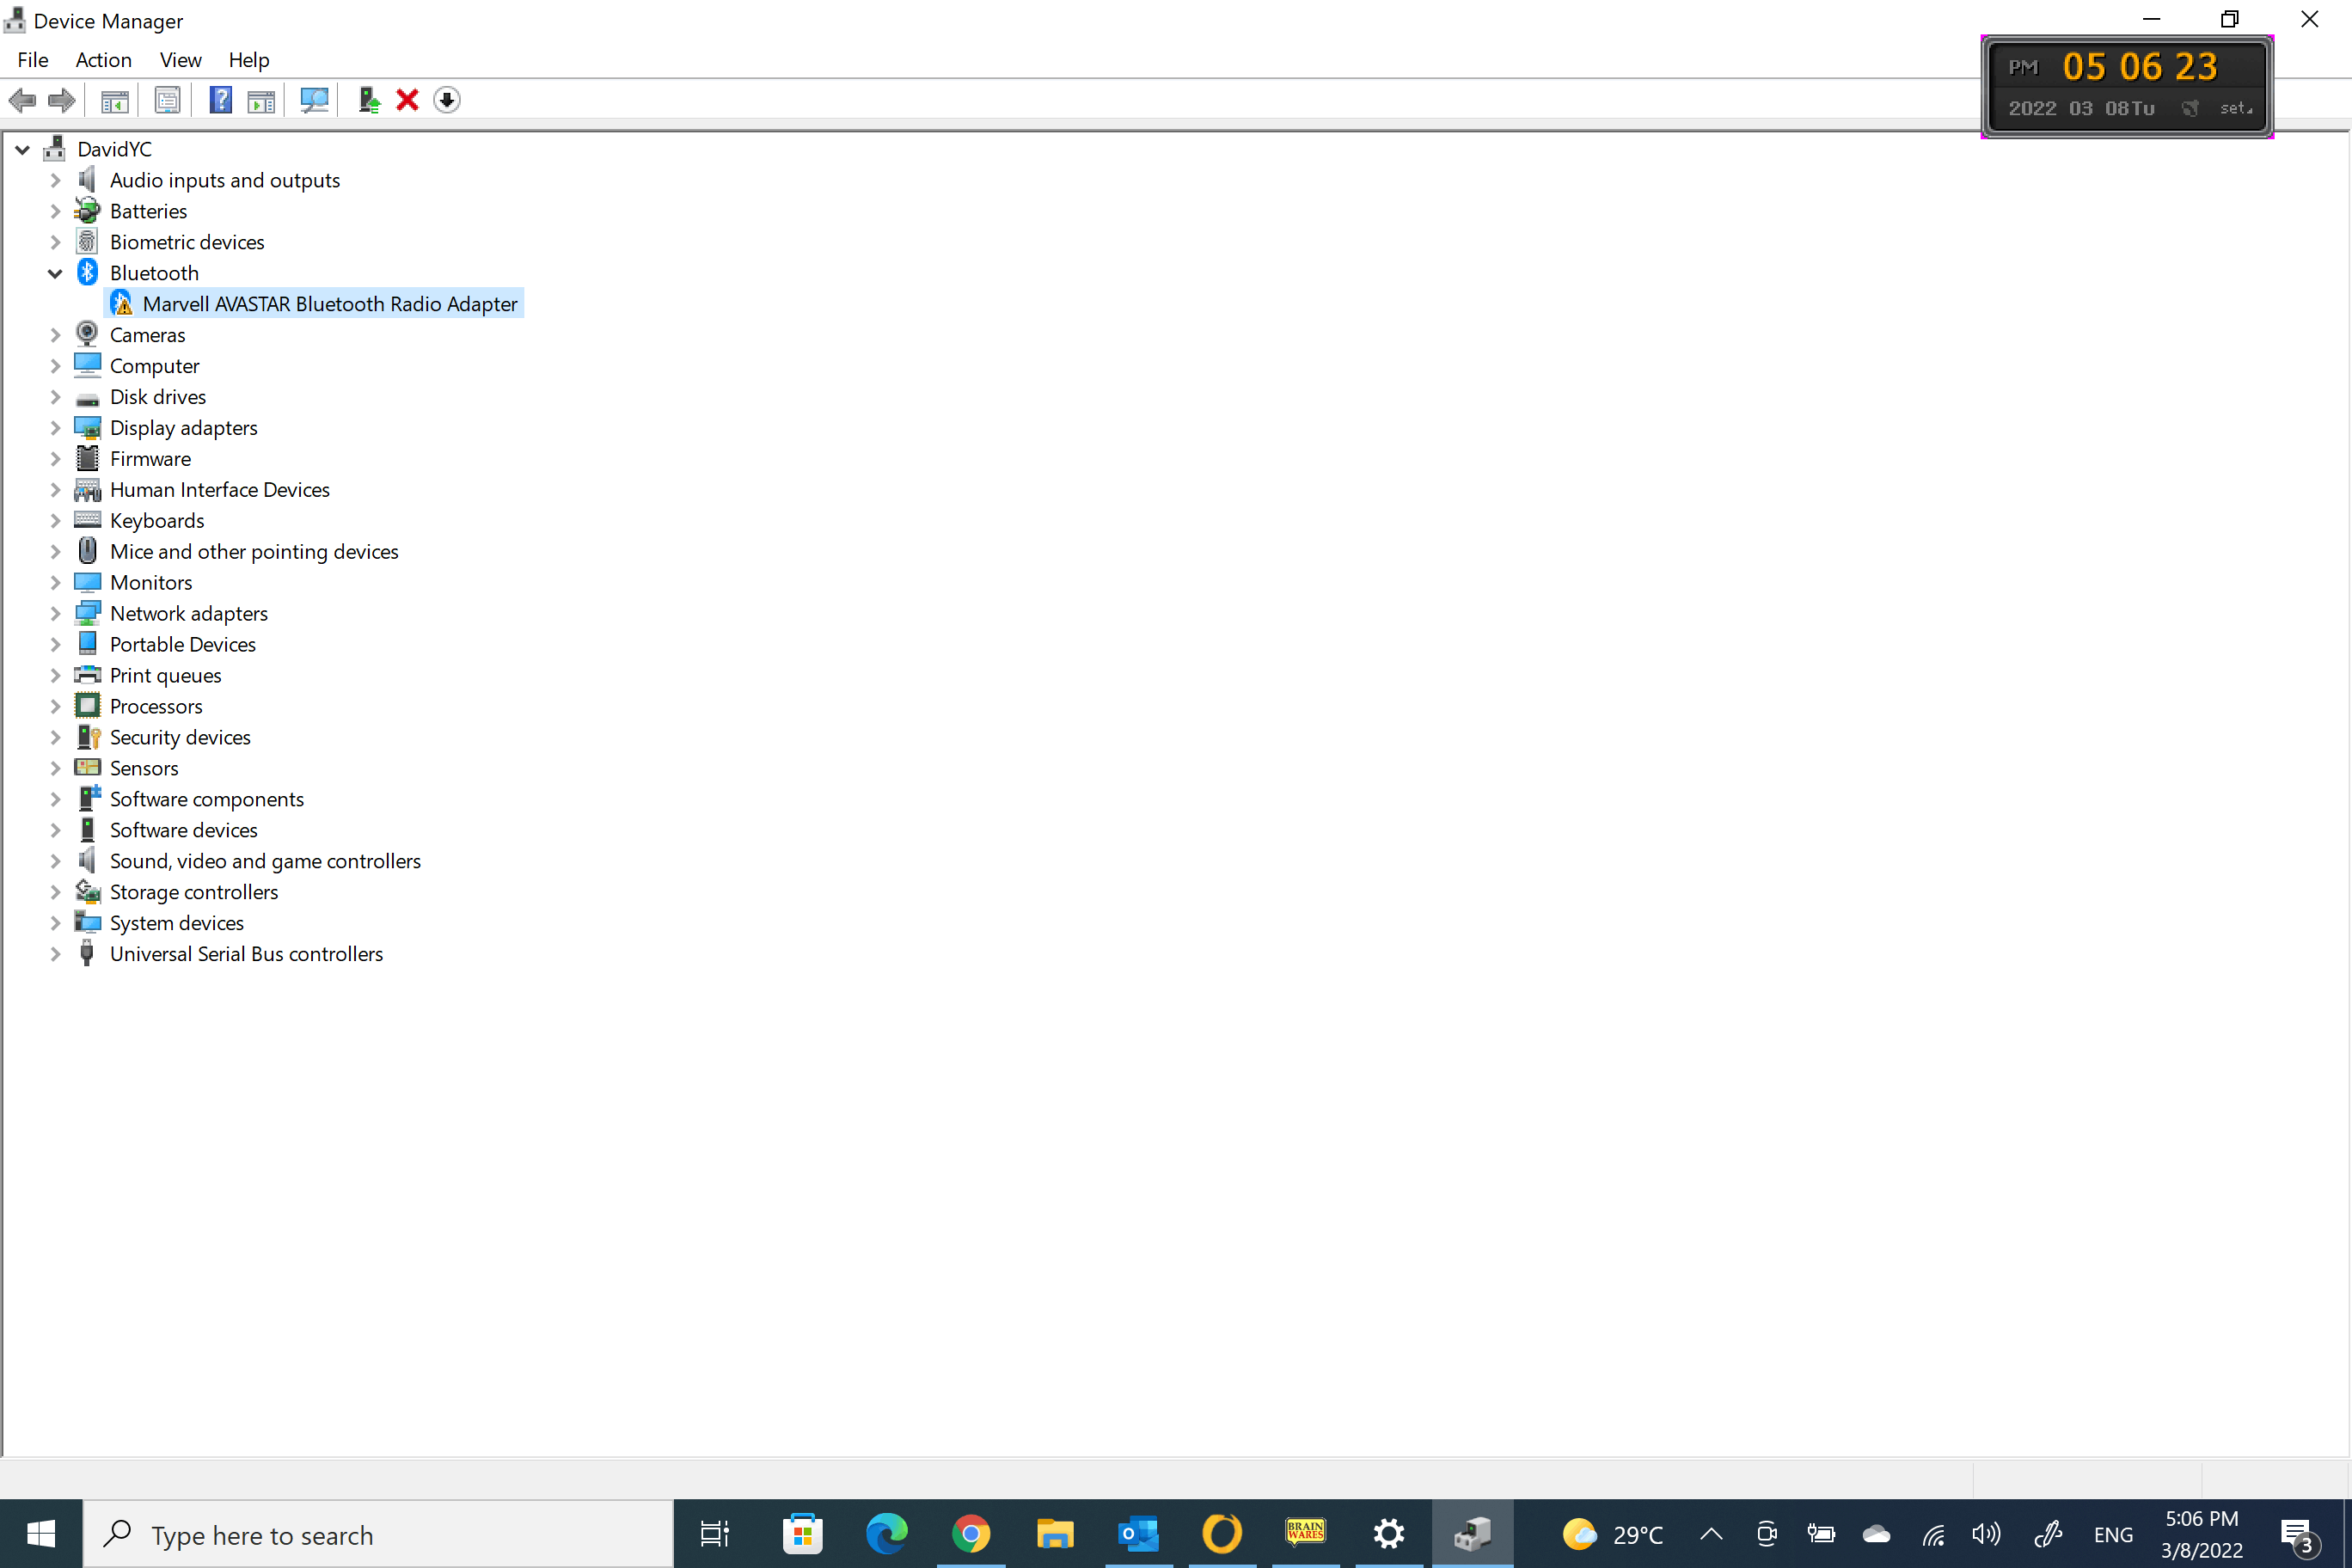This screenshot has height=1568, width=2352.
Task: Expand the Network adapters category
Action: click(55, 613)
